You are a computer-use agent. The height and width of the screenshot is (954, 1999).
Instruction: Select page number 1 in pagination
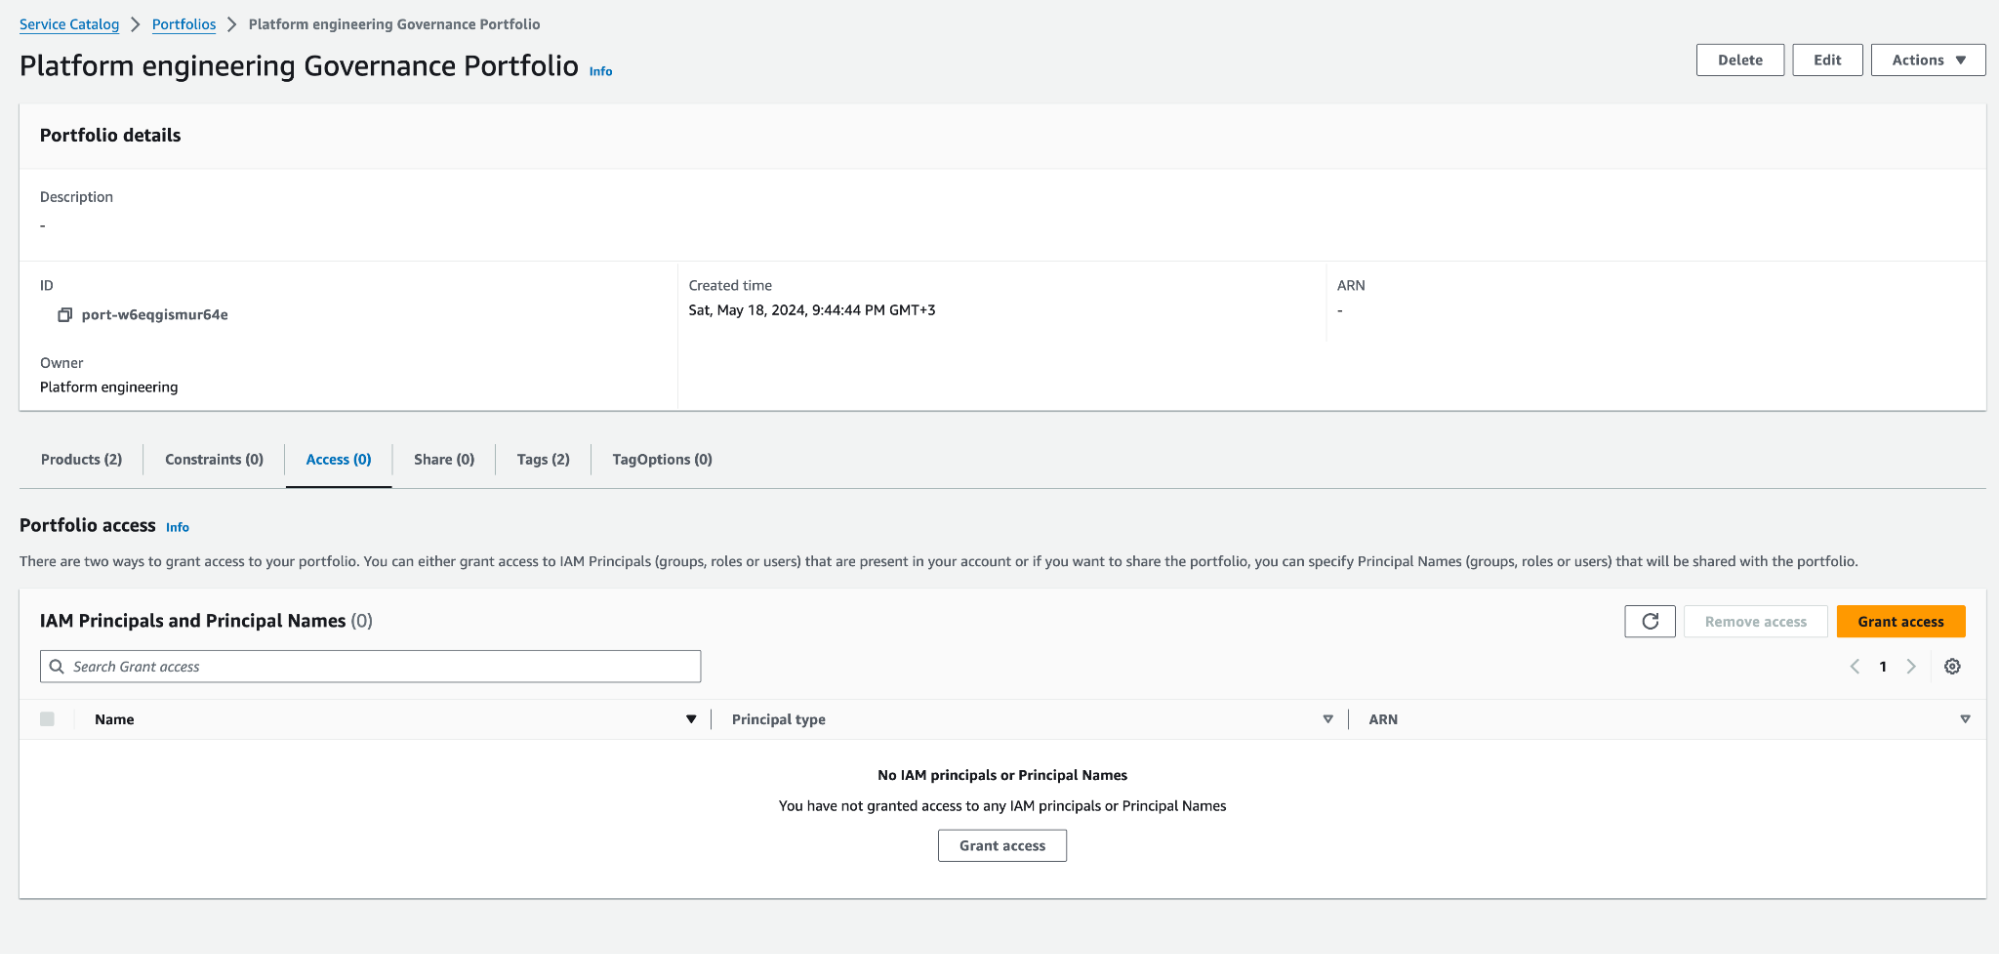coord(1883,666)
